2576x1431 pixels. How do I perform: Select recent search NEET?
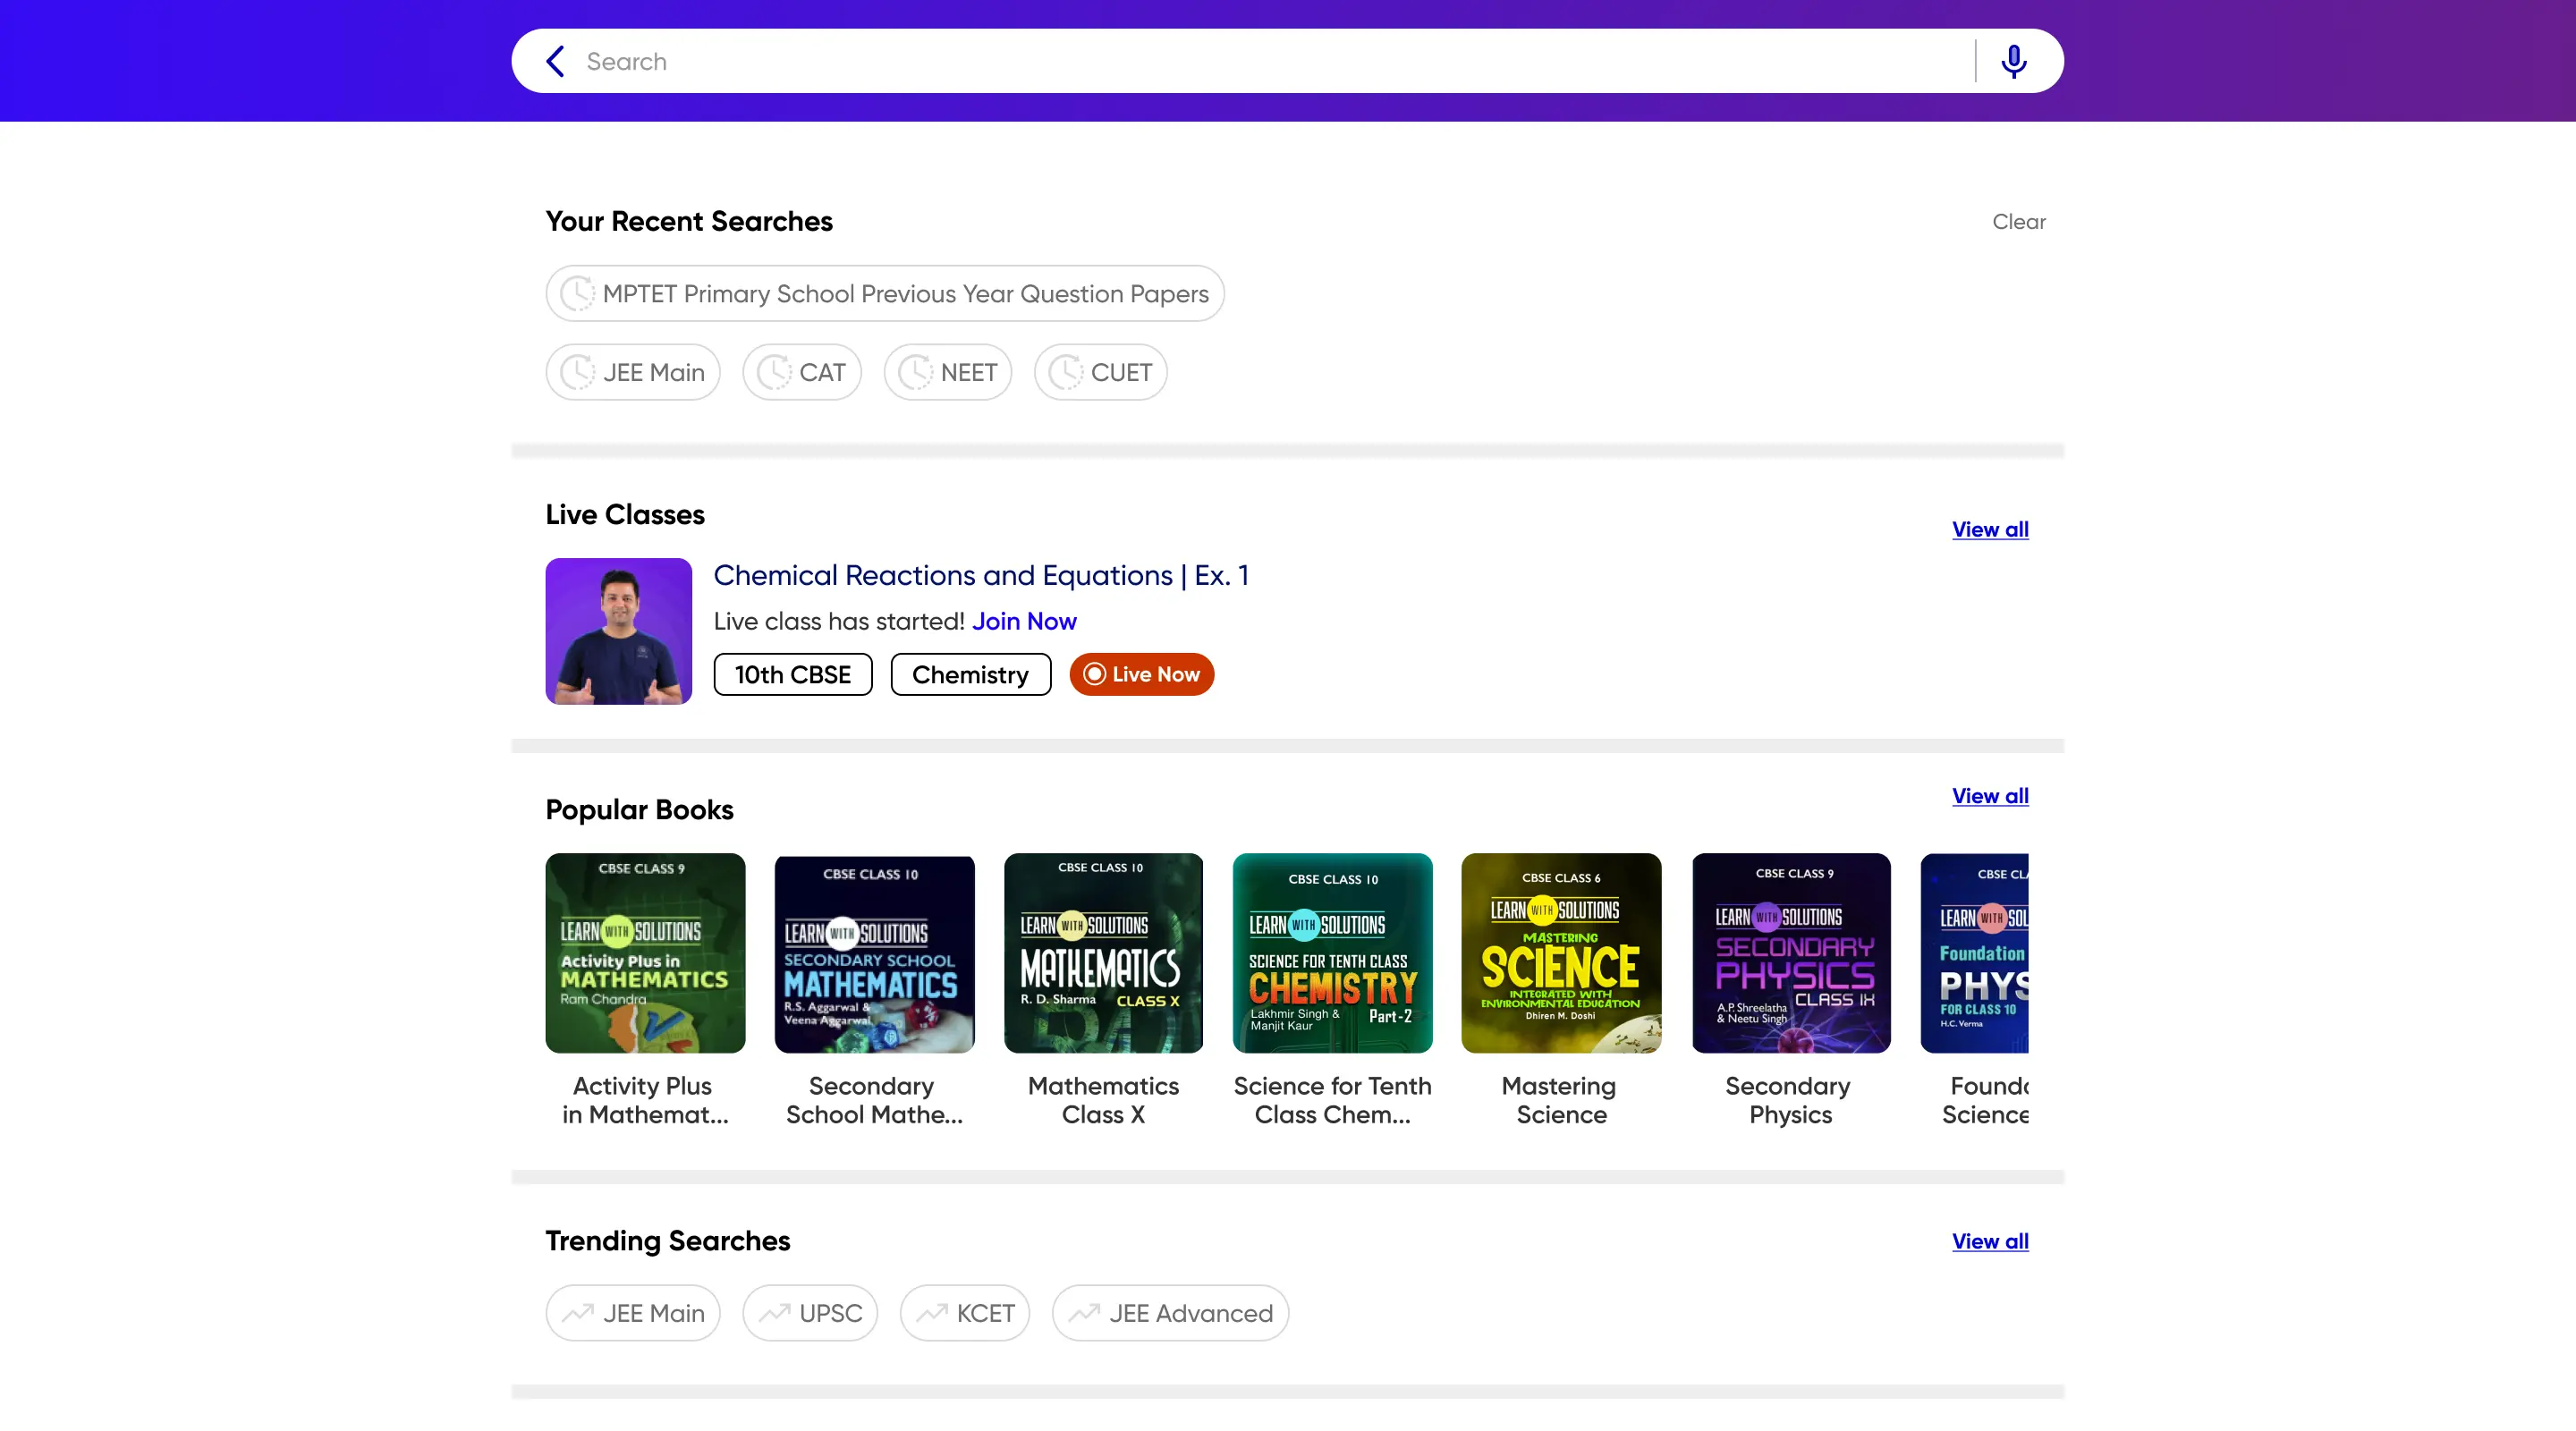pyautogui.click(x=948, y=372)
